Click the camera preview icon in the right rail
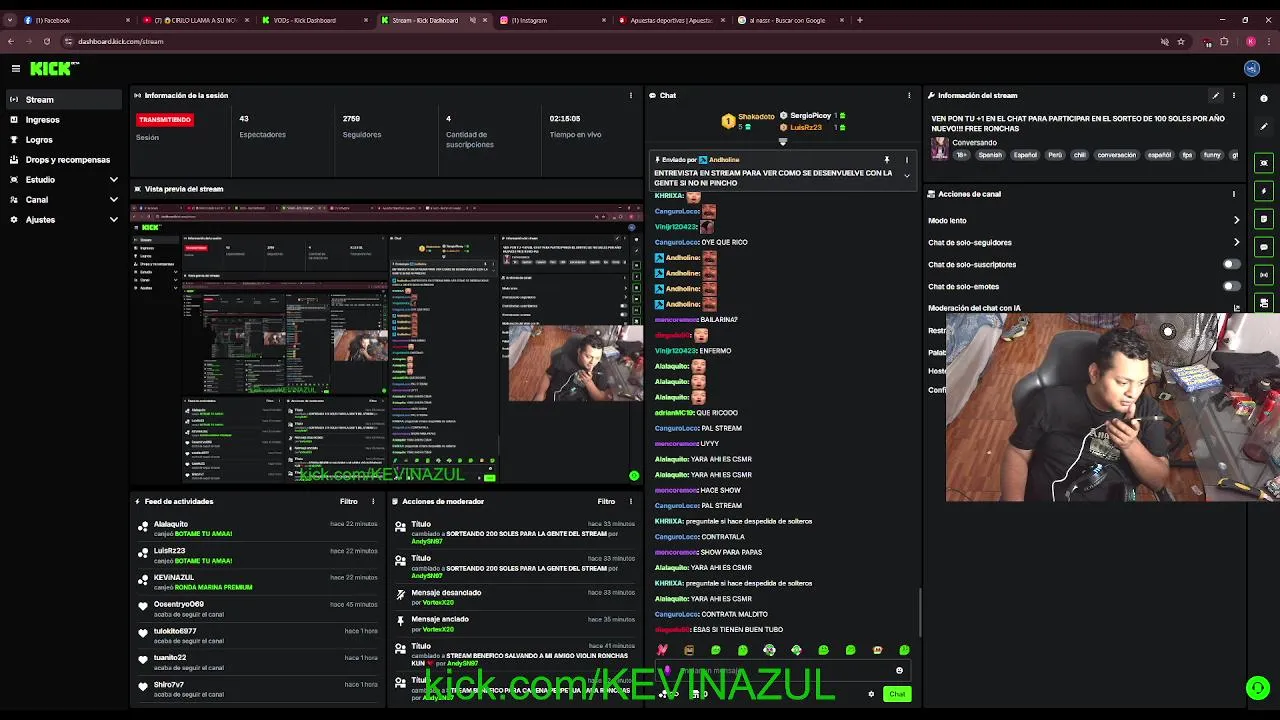1280x720 pixels. (x=1265, y=162)
